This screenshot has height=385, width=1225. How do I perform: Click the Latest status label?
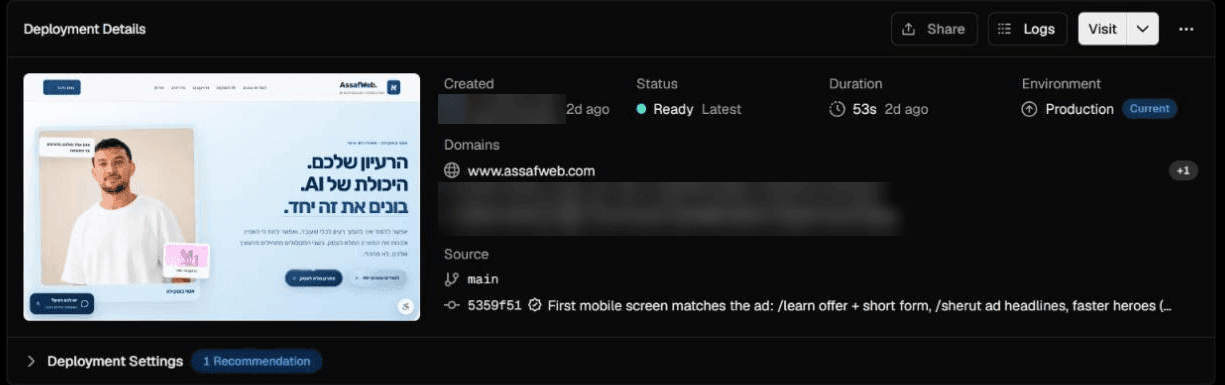click(x=721, y=109)
